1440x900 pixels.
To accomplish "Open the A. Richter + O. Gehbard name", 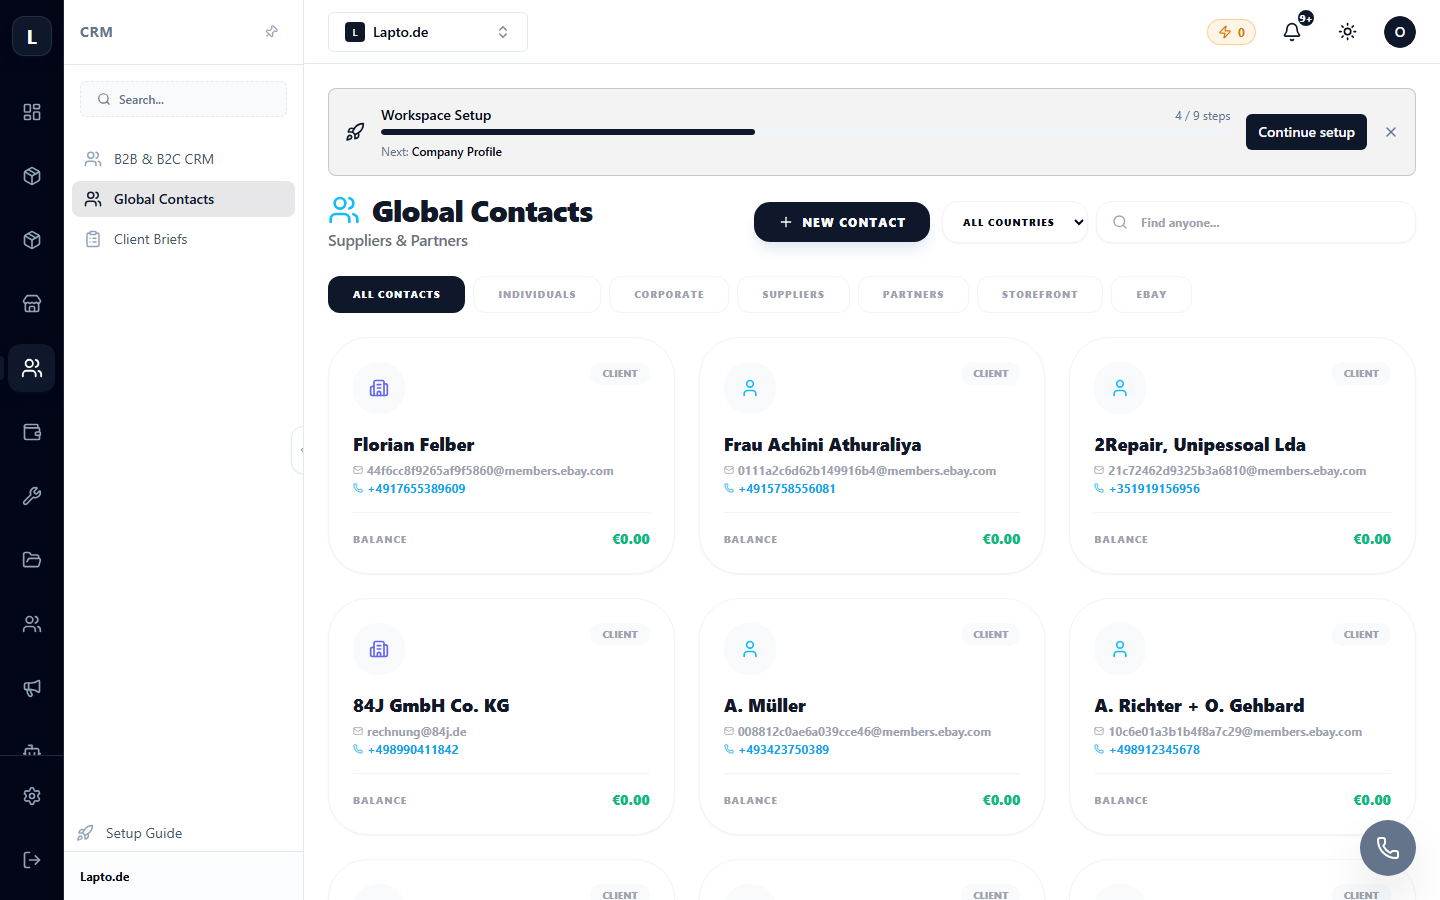I will 1199,706.
